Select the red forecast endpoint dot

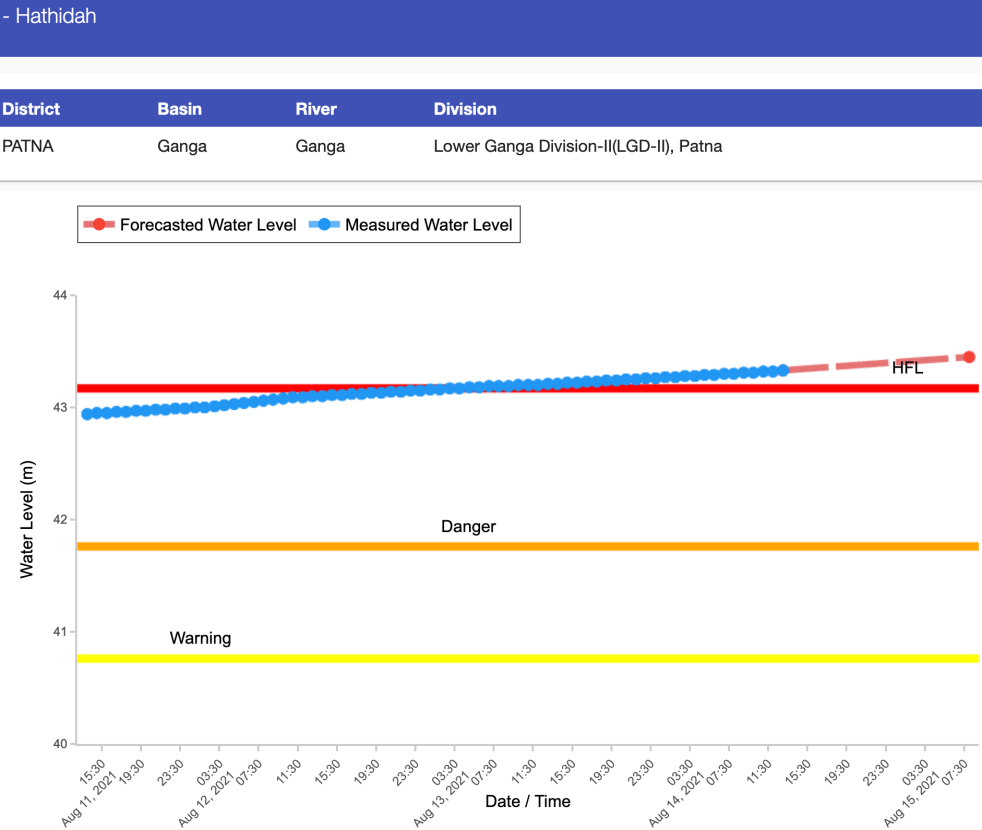[968, 357]
